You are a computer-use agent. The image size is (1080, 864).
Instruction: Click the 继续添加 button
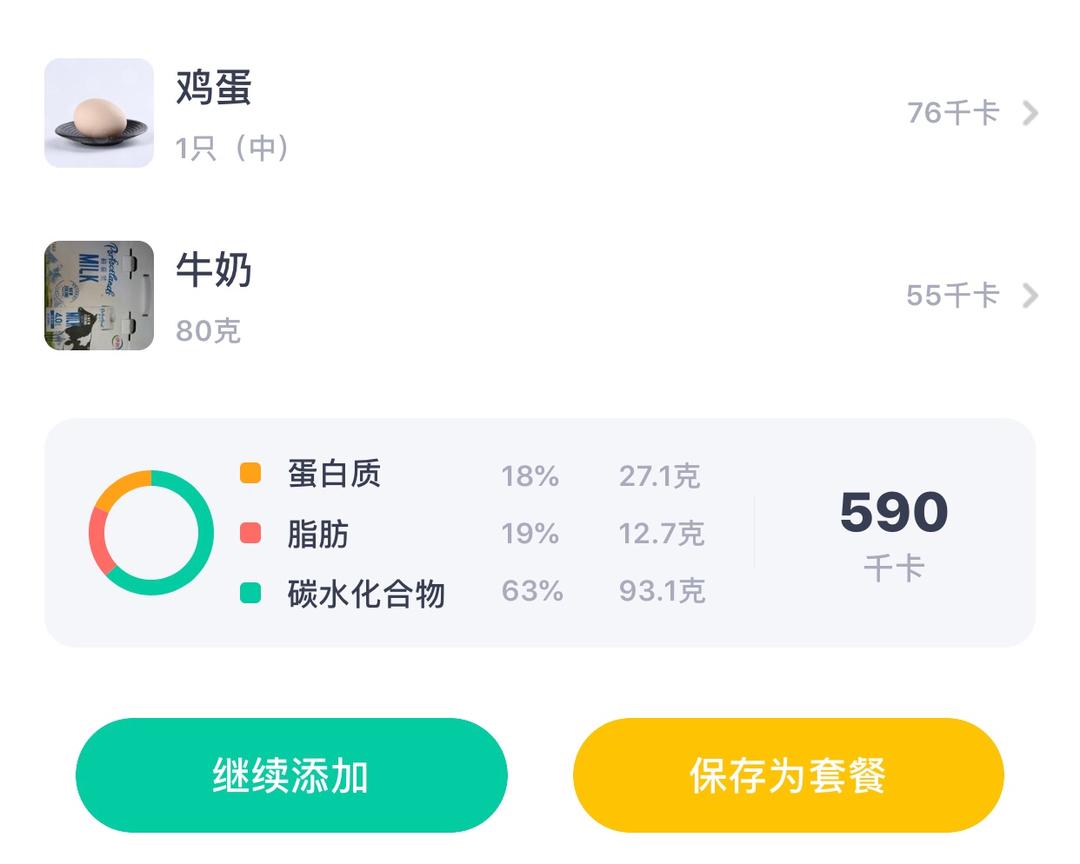(291, 775)
